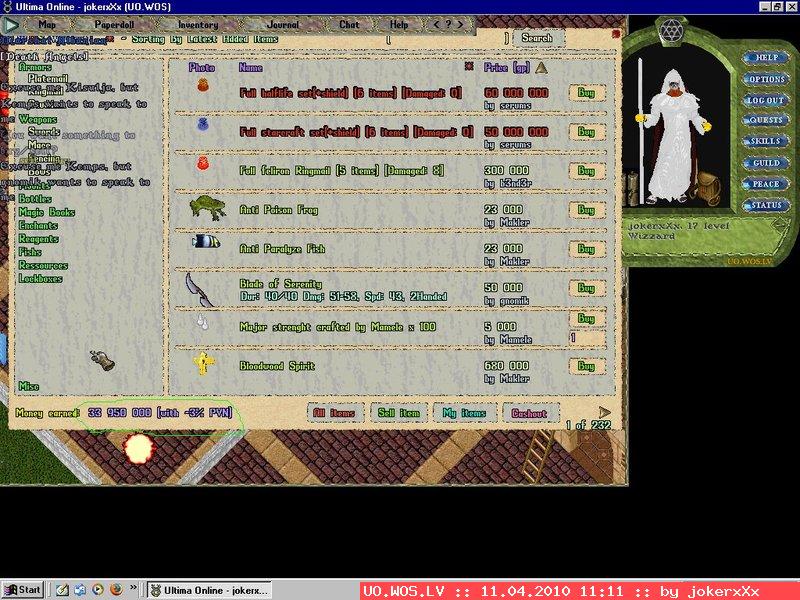800x600 pixels.
Task: Select the Bottles category
Action: (35, 198)
